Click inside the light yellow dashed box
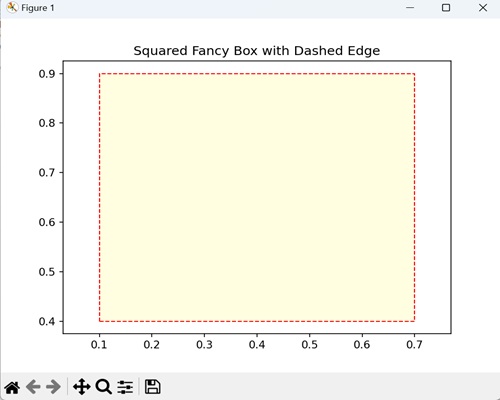Viewport: 500px width, 400px height. (257, 197)
